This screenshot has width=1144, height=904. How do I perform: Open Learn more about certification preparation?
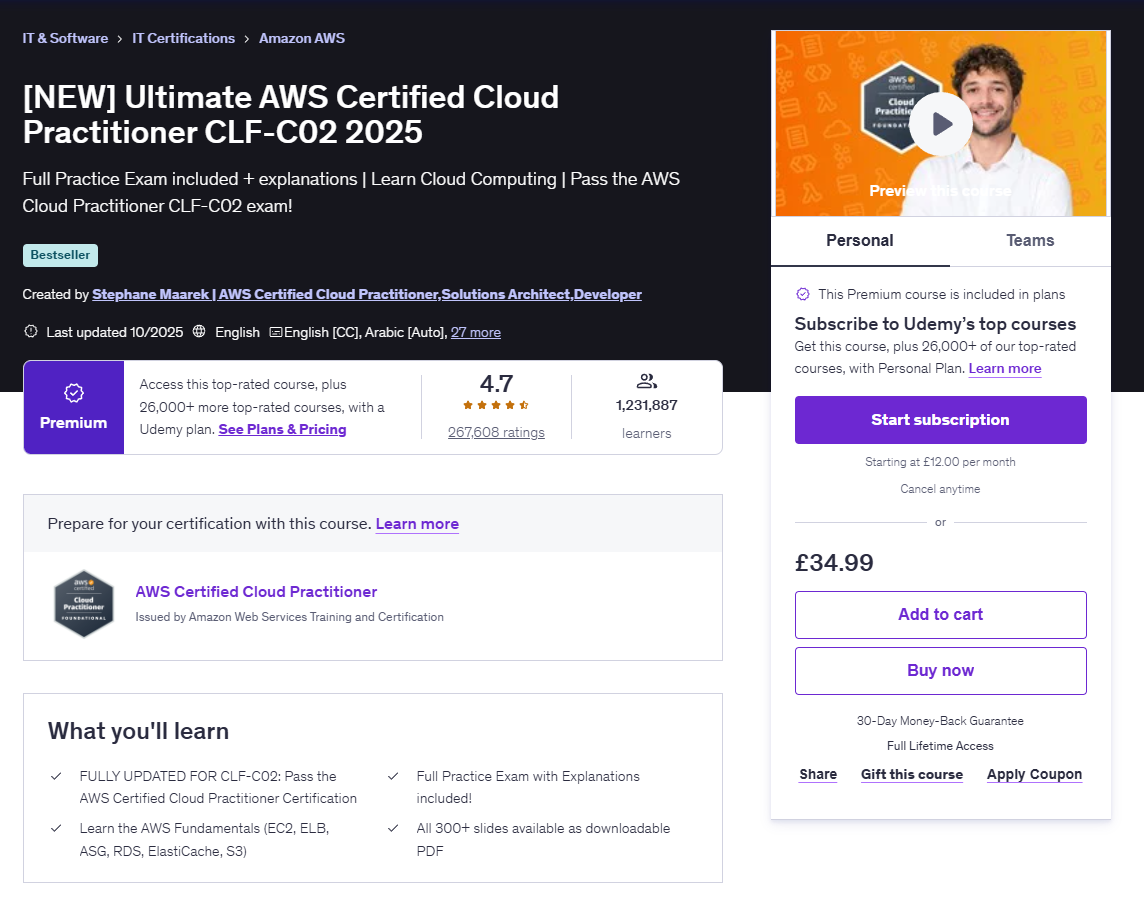point(417,524)
